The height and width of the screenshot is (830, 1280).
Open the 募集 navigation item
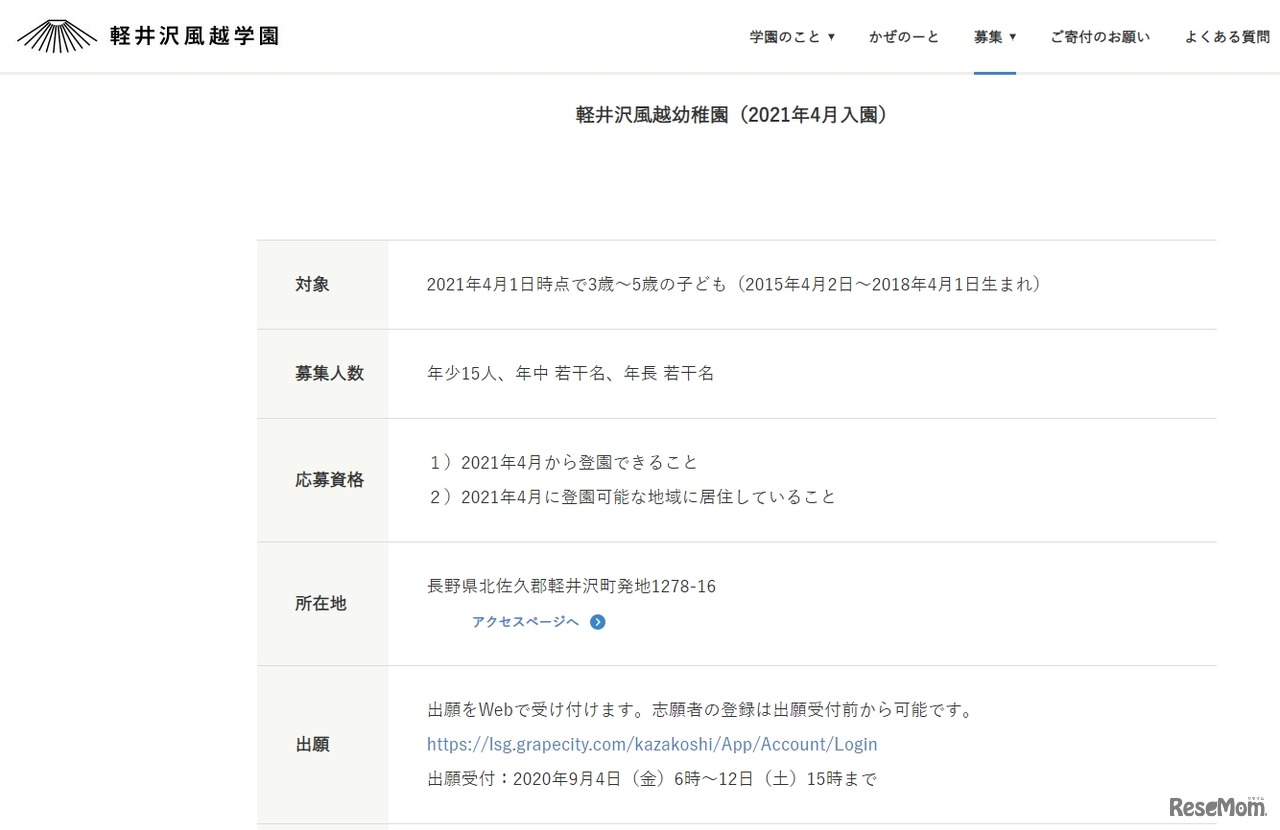(x=988, y=37)
